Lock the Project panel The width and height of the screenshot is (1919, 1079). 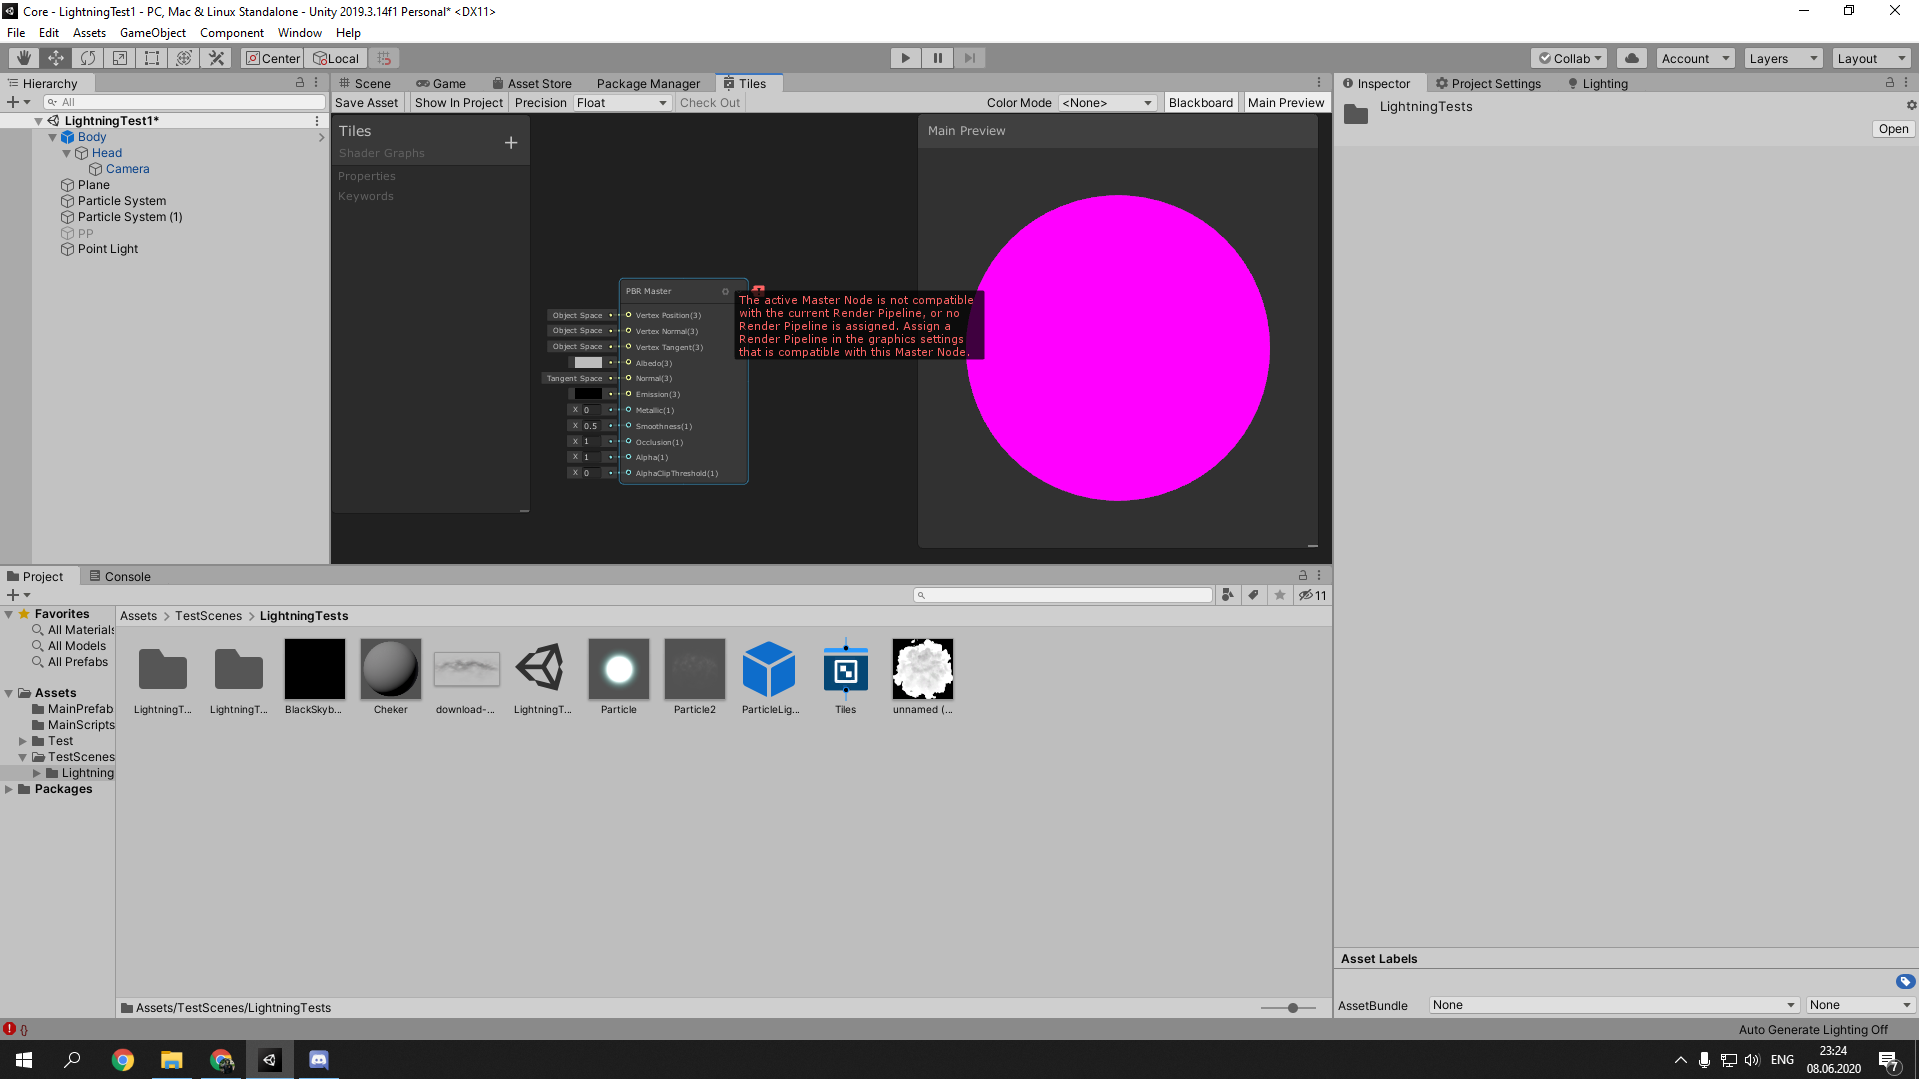1303,575
